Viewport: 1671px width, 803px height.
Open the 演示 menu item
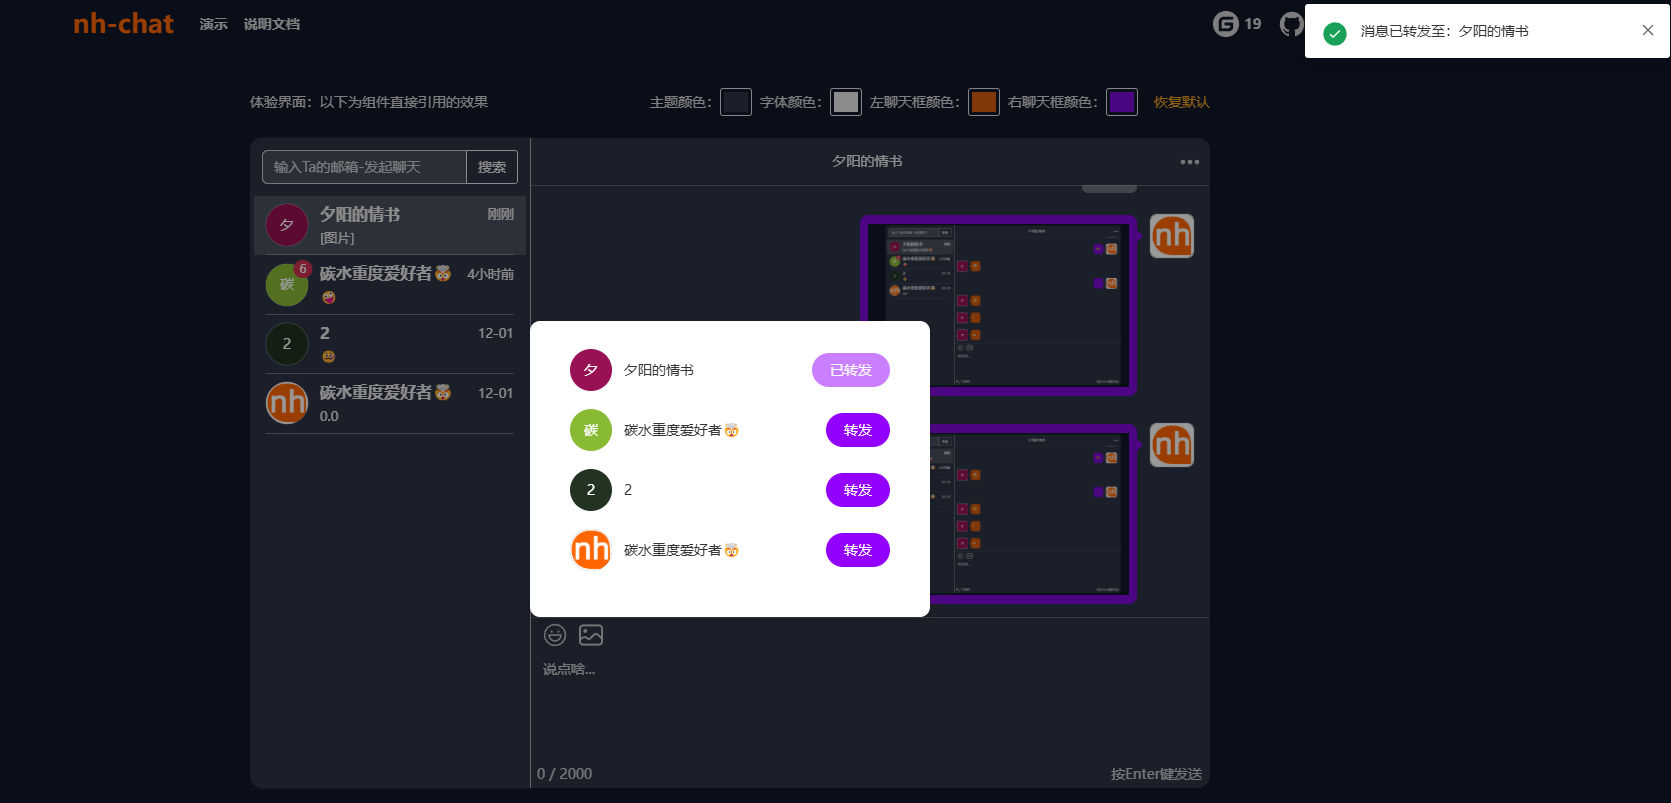[213, 24]
